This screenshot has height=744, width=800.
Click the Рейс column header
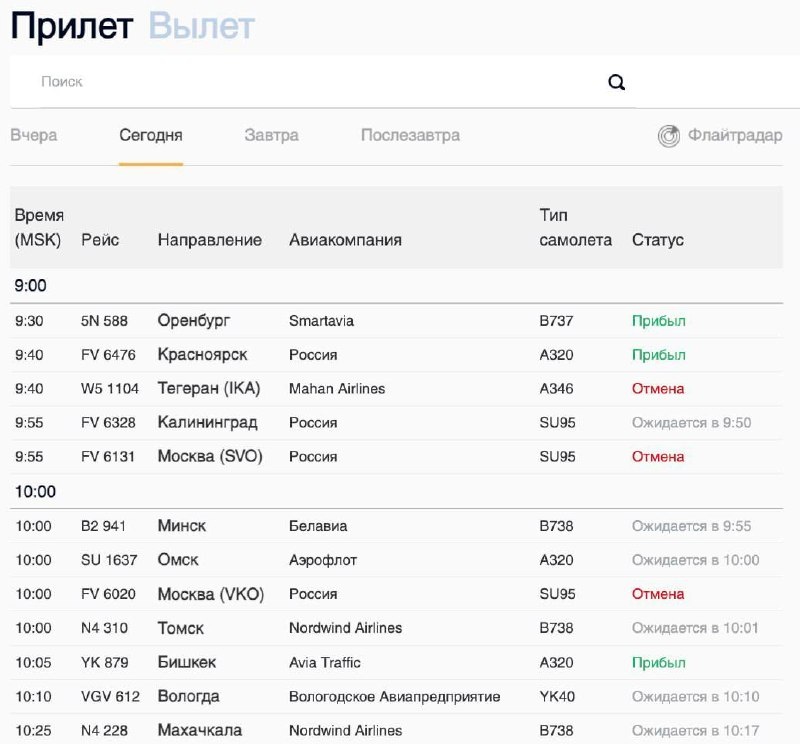[x=100, y=240]
